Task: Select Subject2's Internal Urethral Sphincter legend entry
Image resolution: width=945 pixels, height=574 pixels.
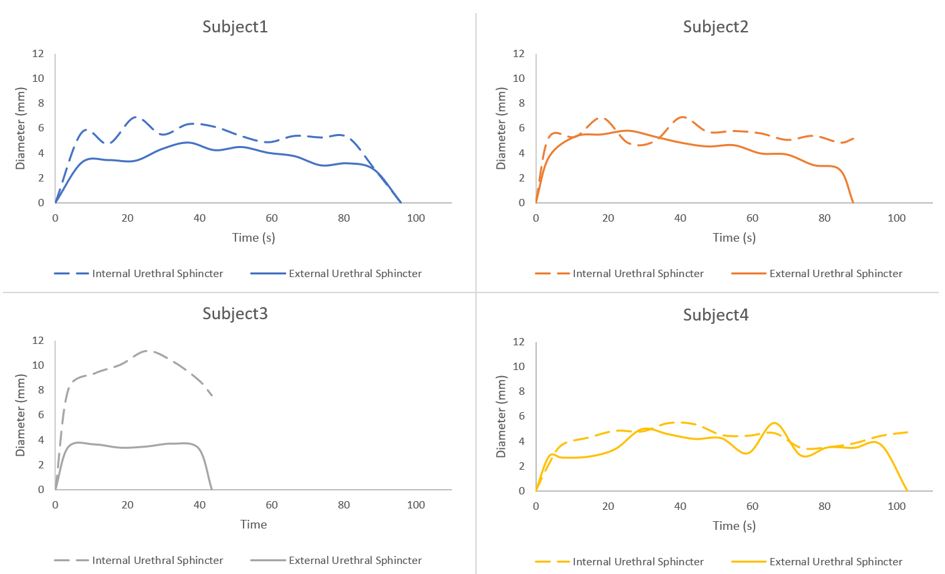Action: [638, 273]
